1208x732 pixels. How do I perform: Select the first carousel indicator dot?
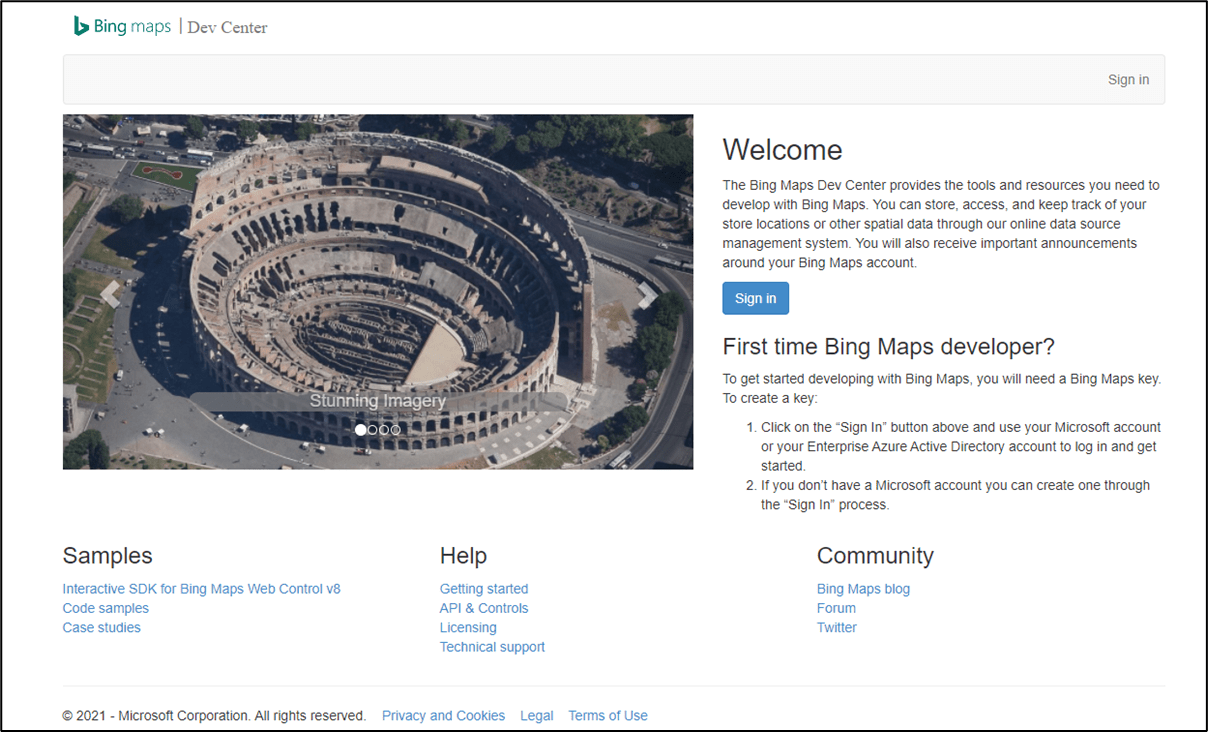(361, 429)
